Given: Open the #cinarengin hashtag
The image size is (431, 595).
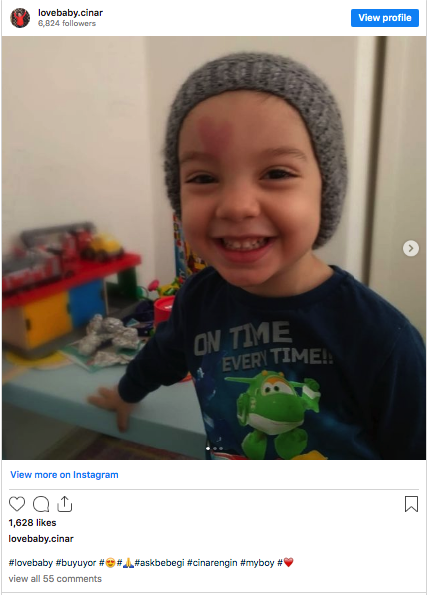Looking at the screenshot, I should pos(212,563).
